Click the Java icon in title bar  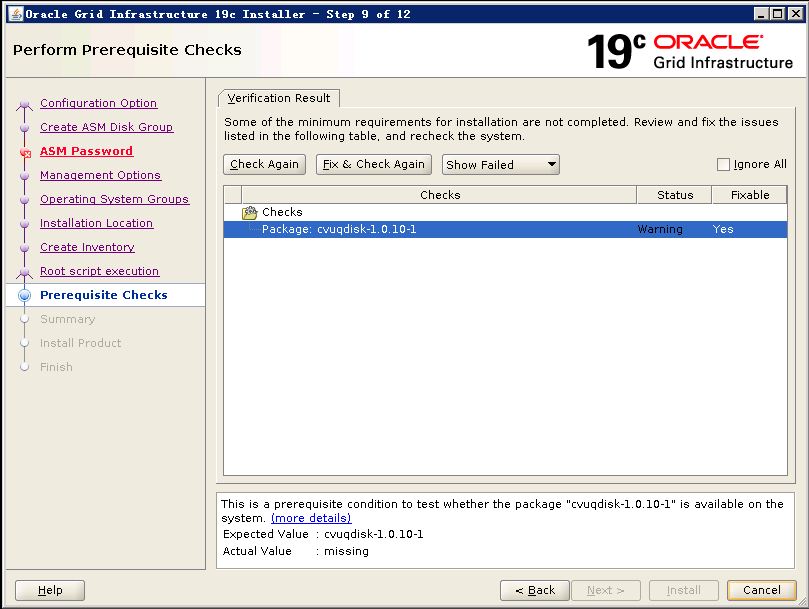[x=15, y=14]
